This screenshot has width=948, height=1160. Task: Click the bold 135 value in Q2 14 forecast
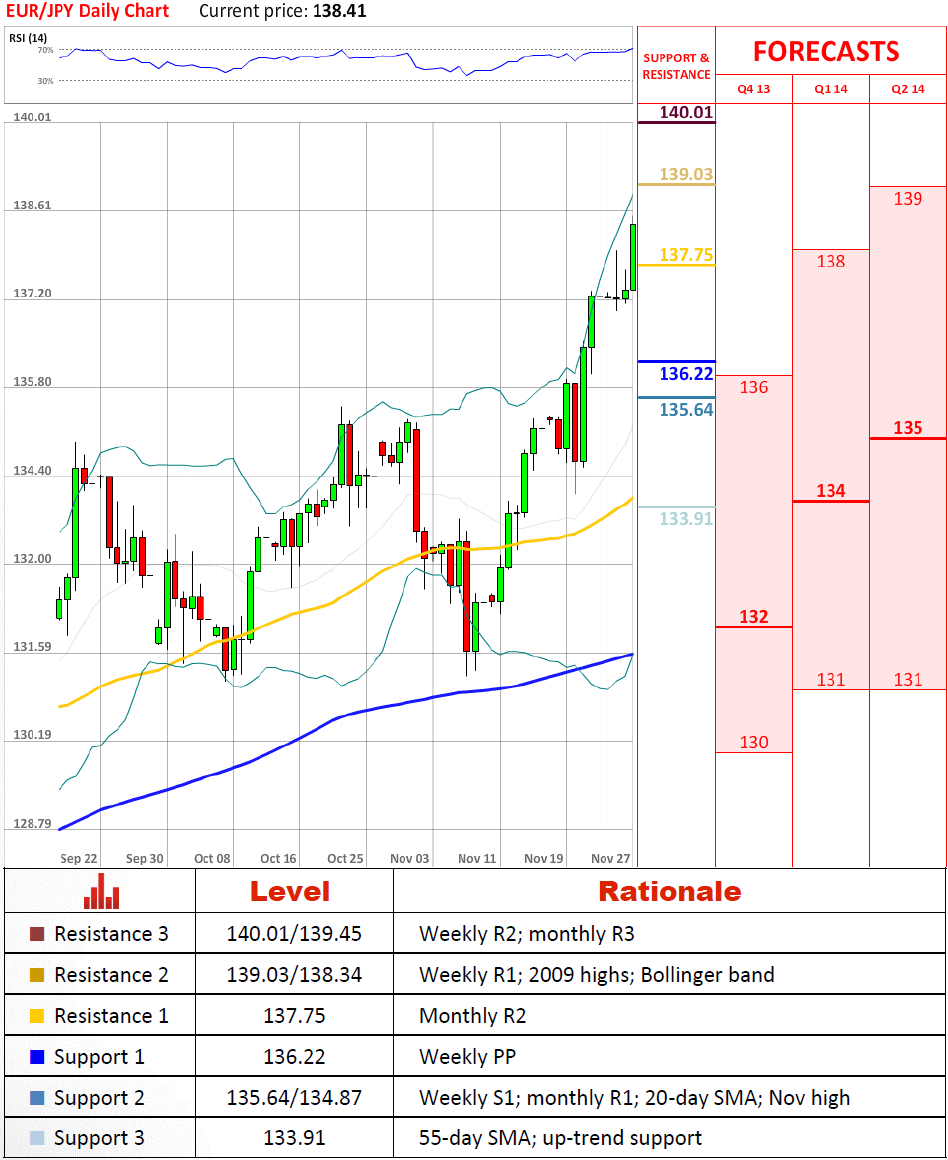tap(907, 428)
